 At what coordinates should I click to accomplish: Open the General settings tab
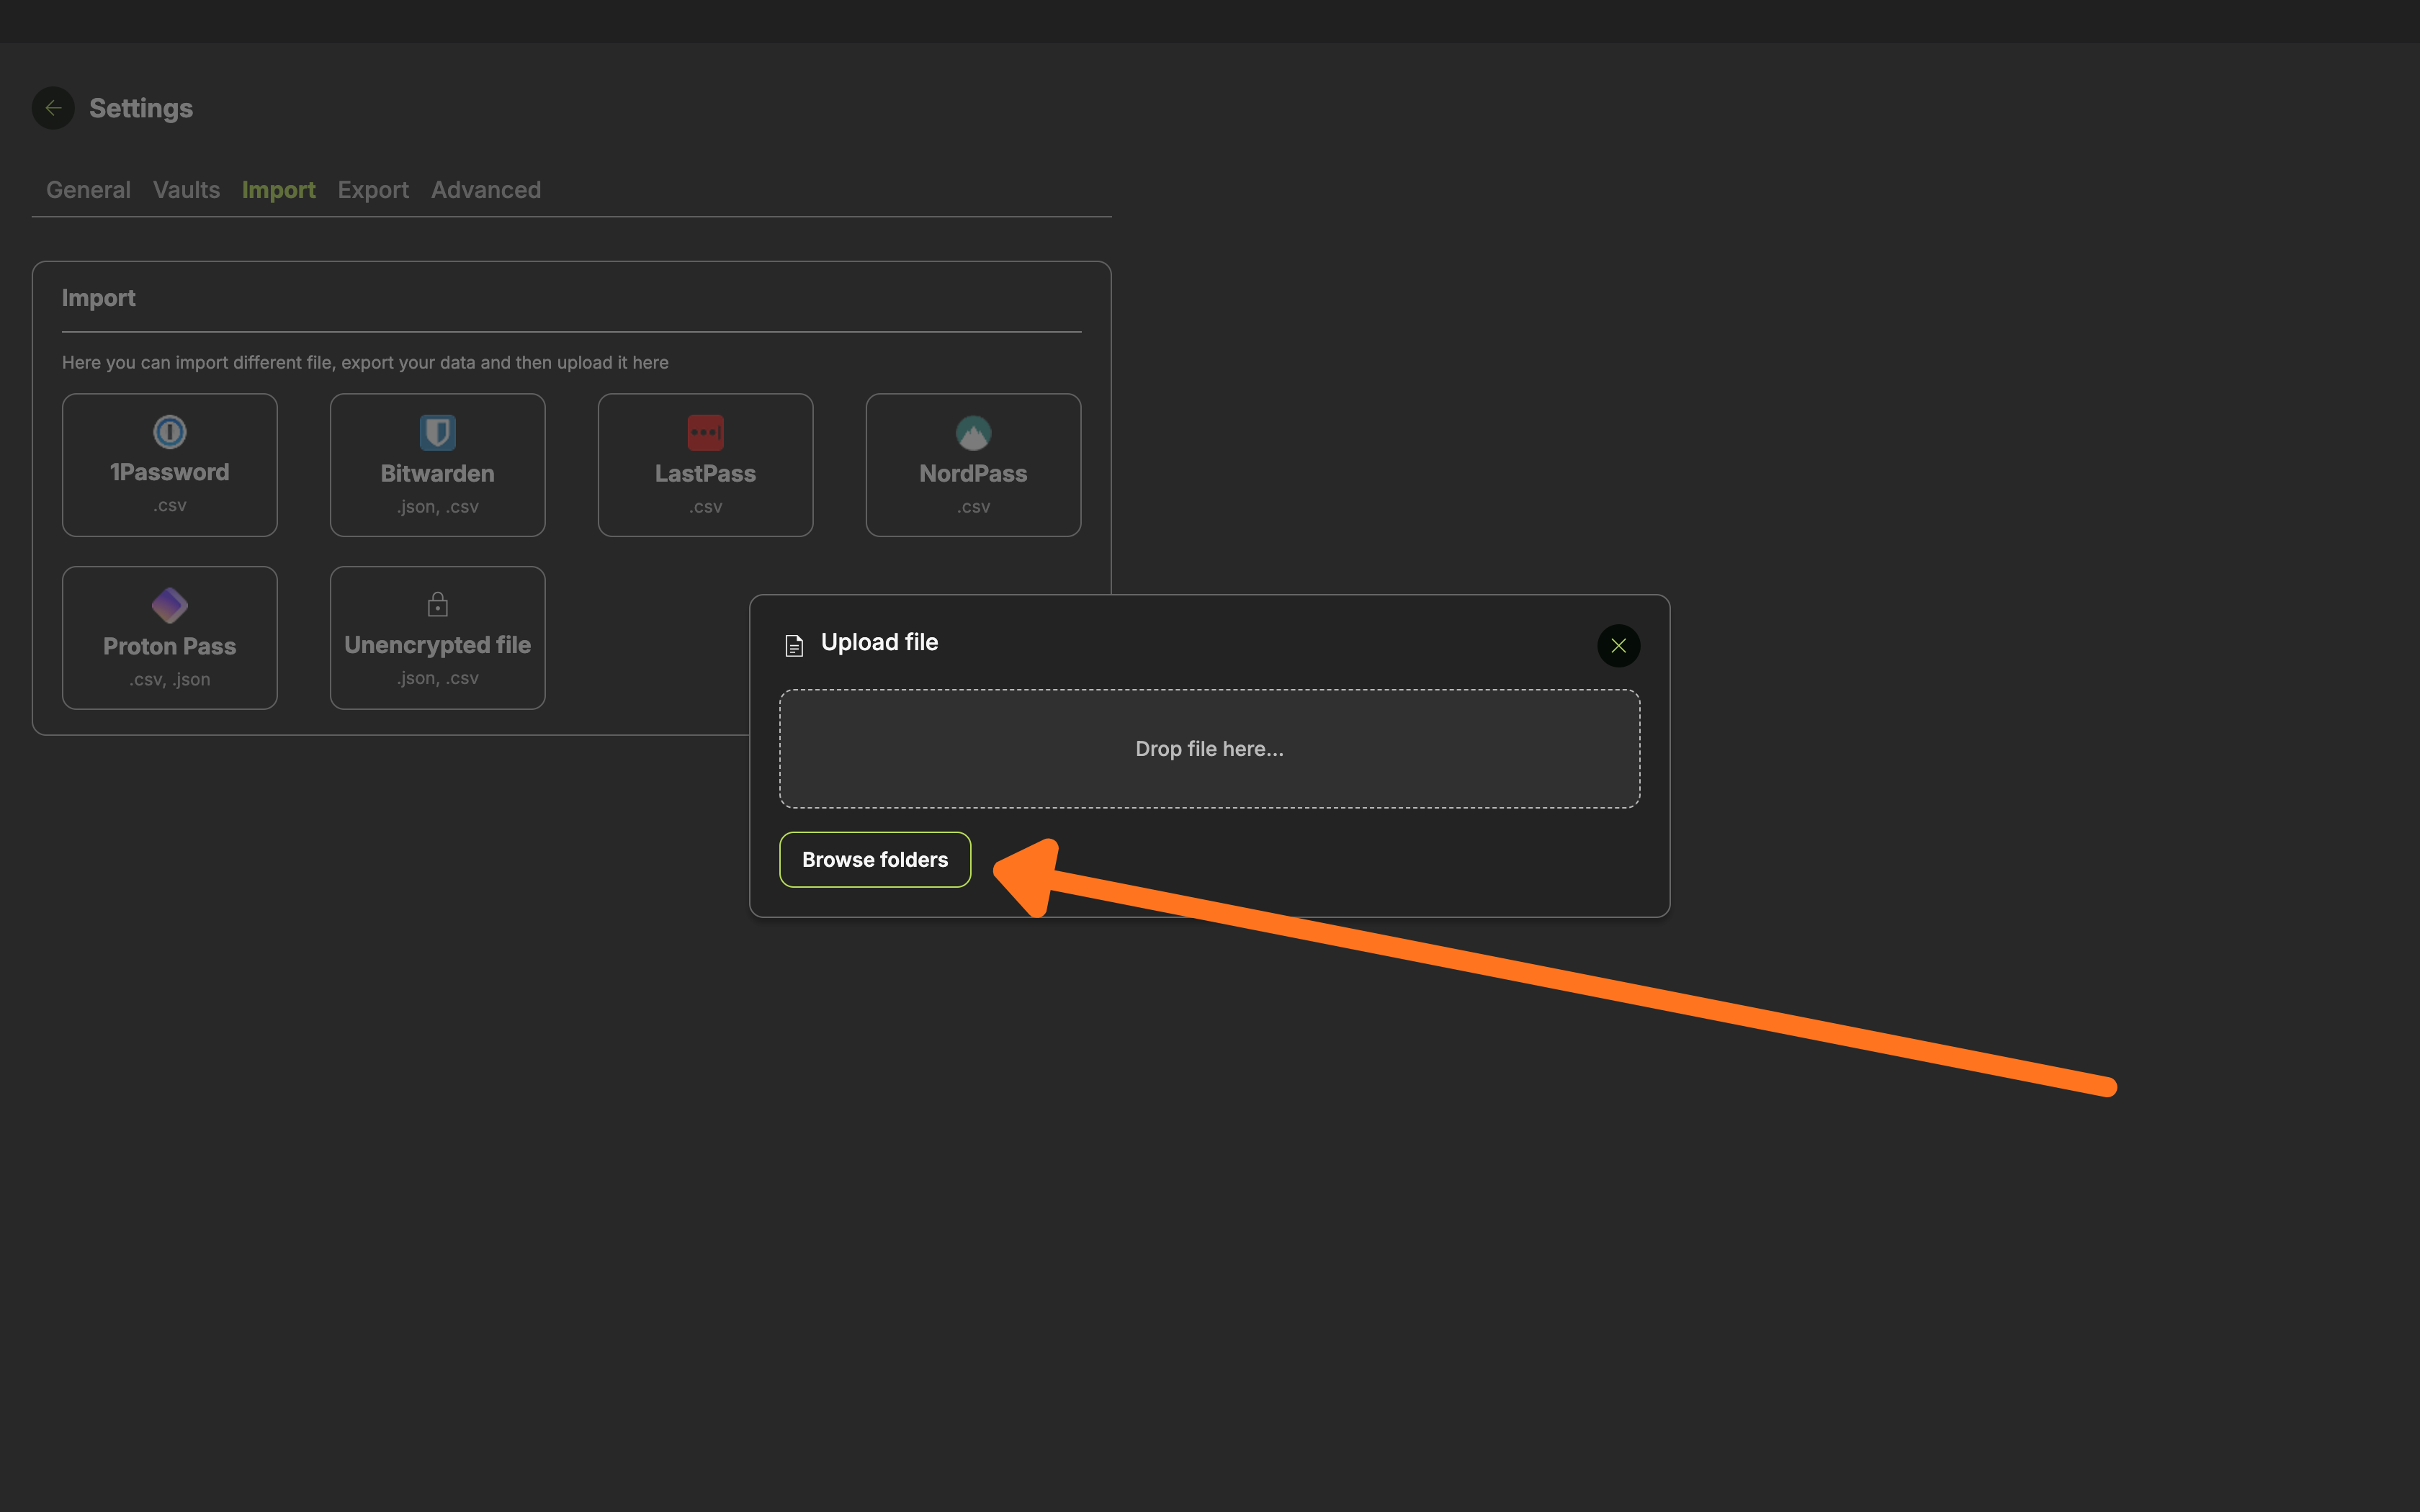[88, 190]
